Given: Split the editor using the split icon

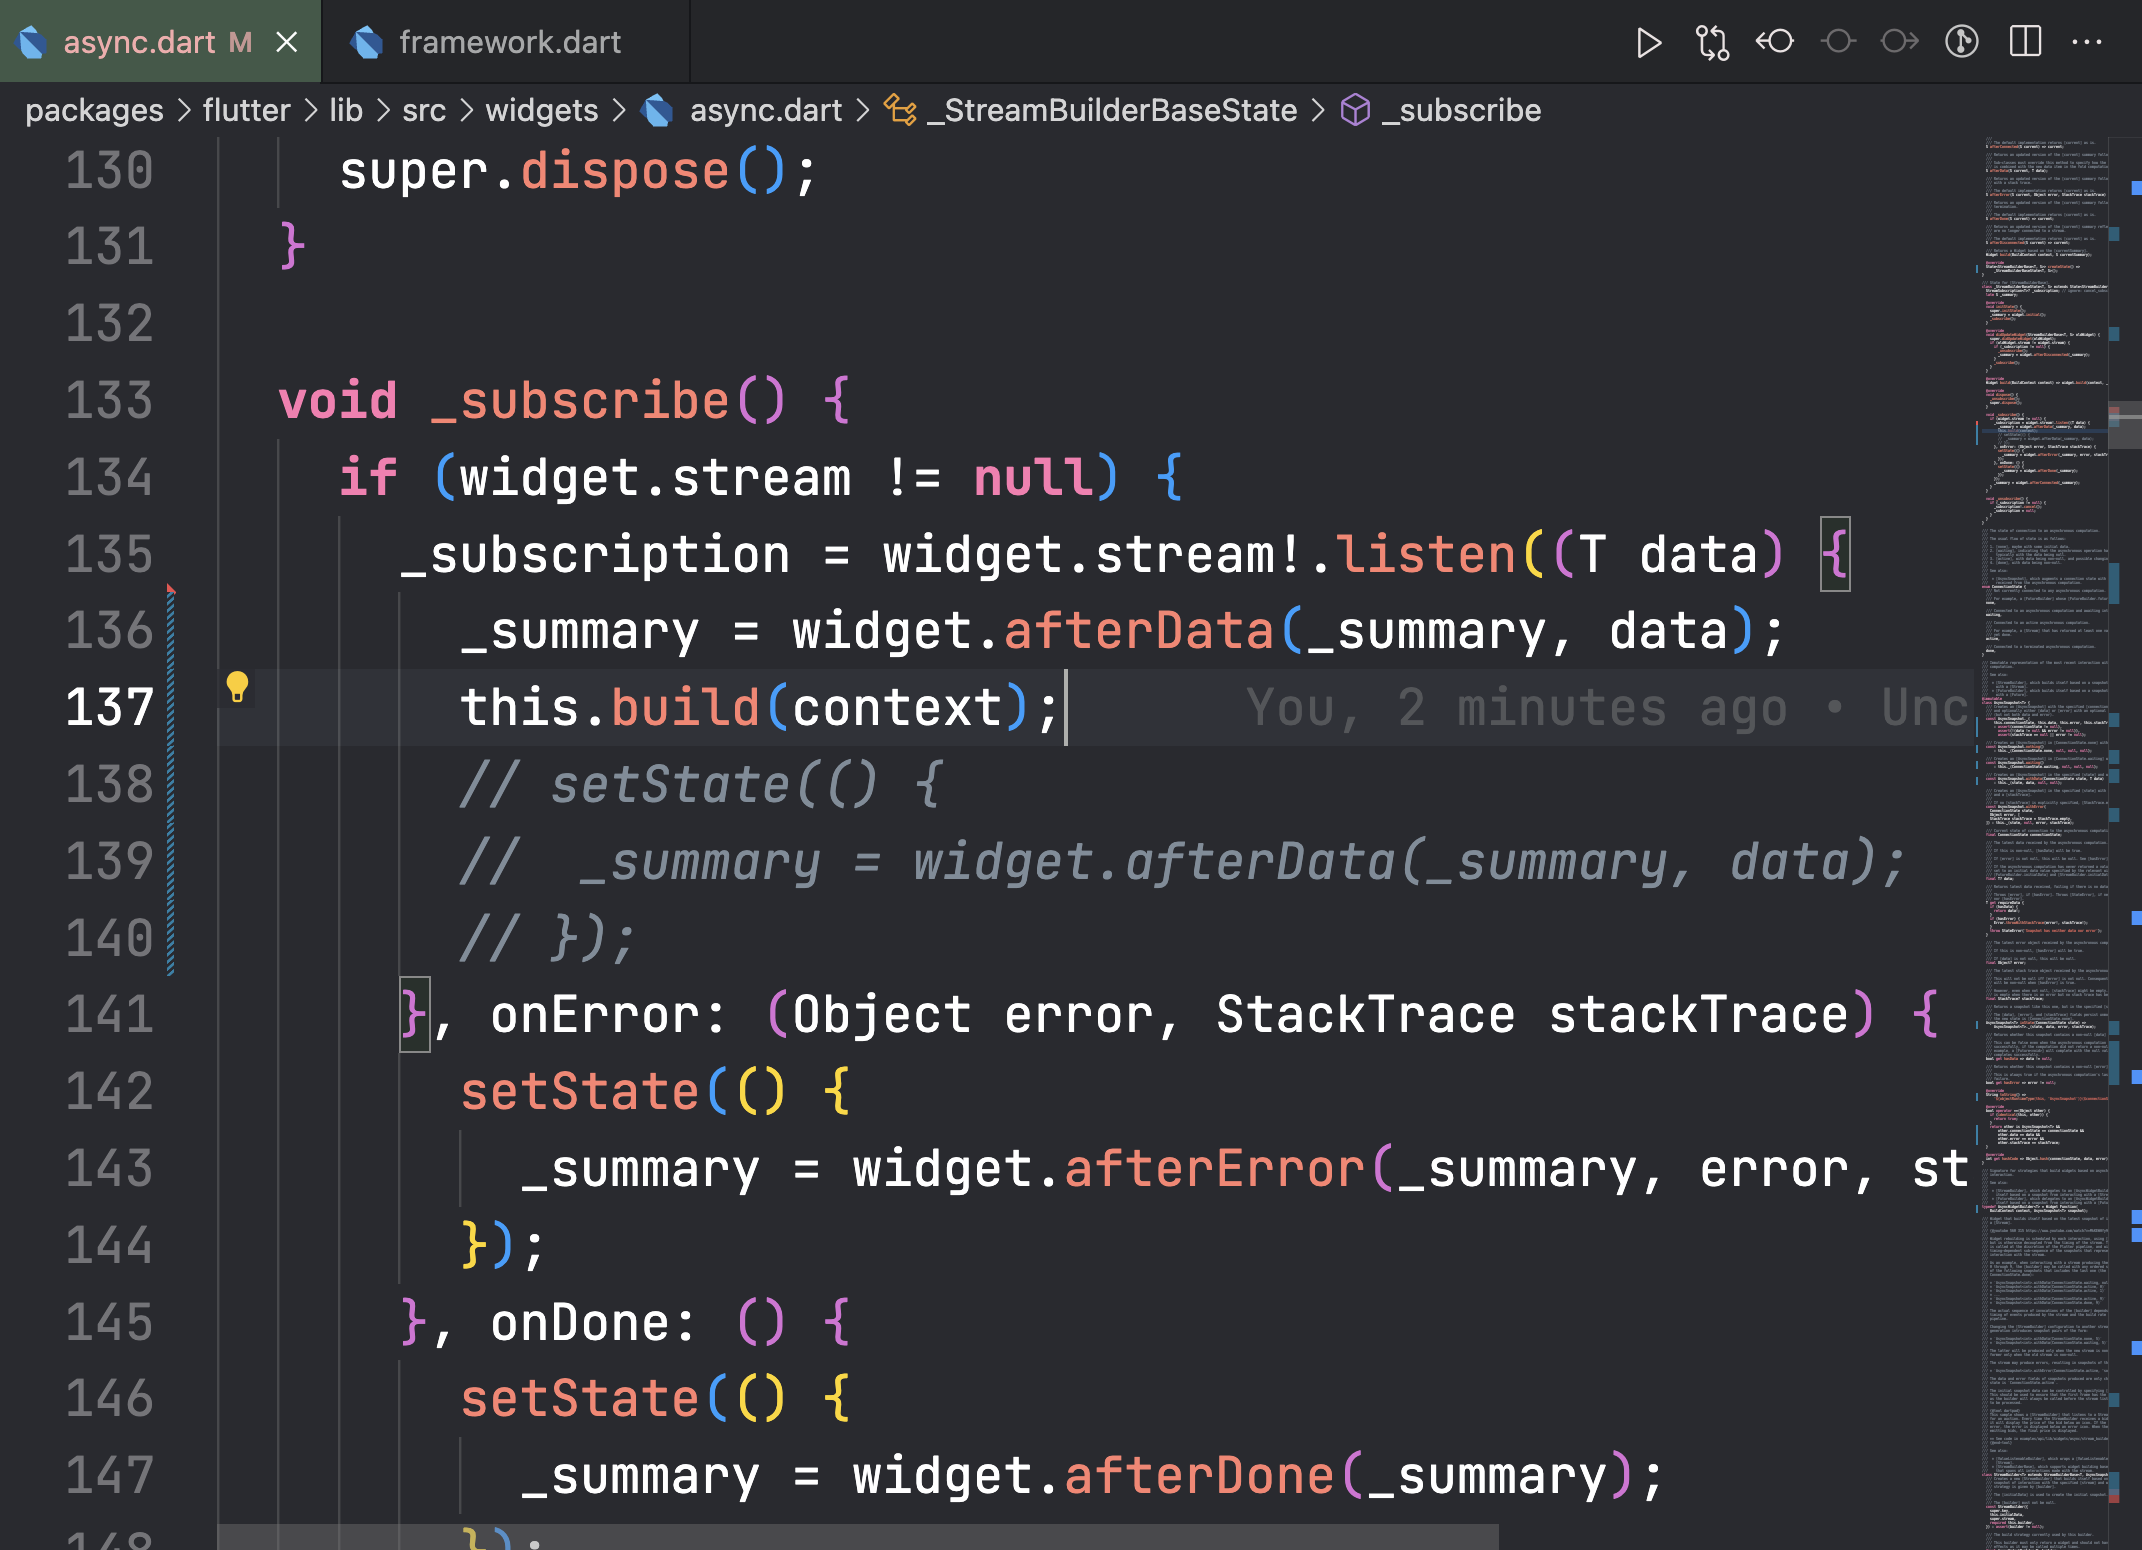Looking at the screenshot, I should point(2024,41).
